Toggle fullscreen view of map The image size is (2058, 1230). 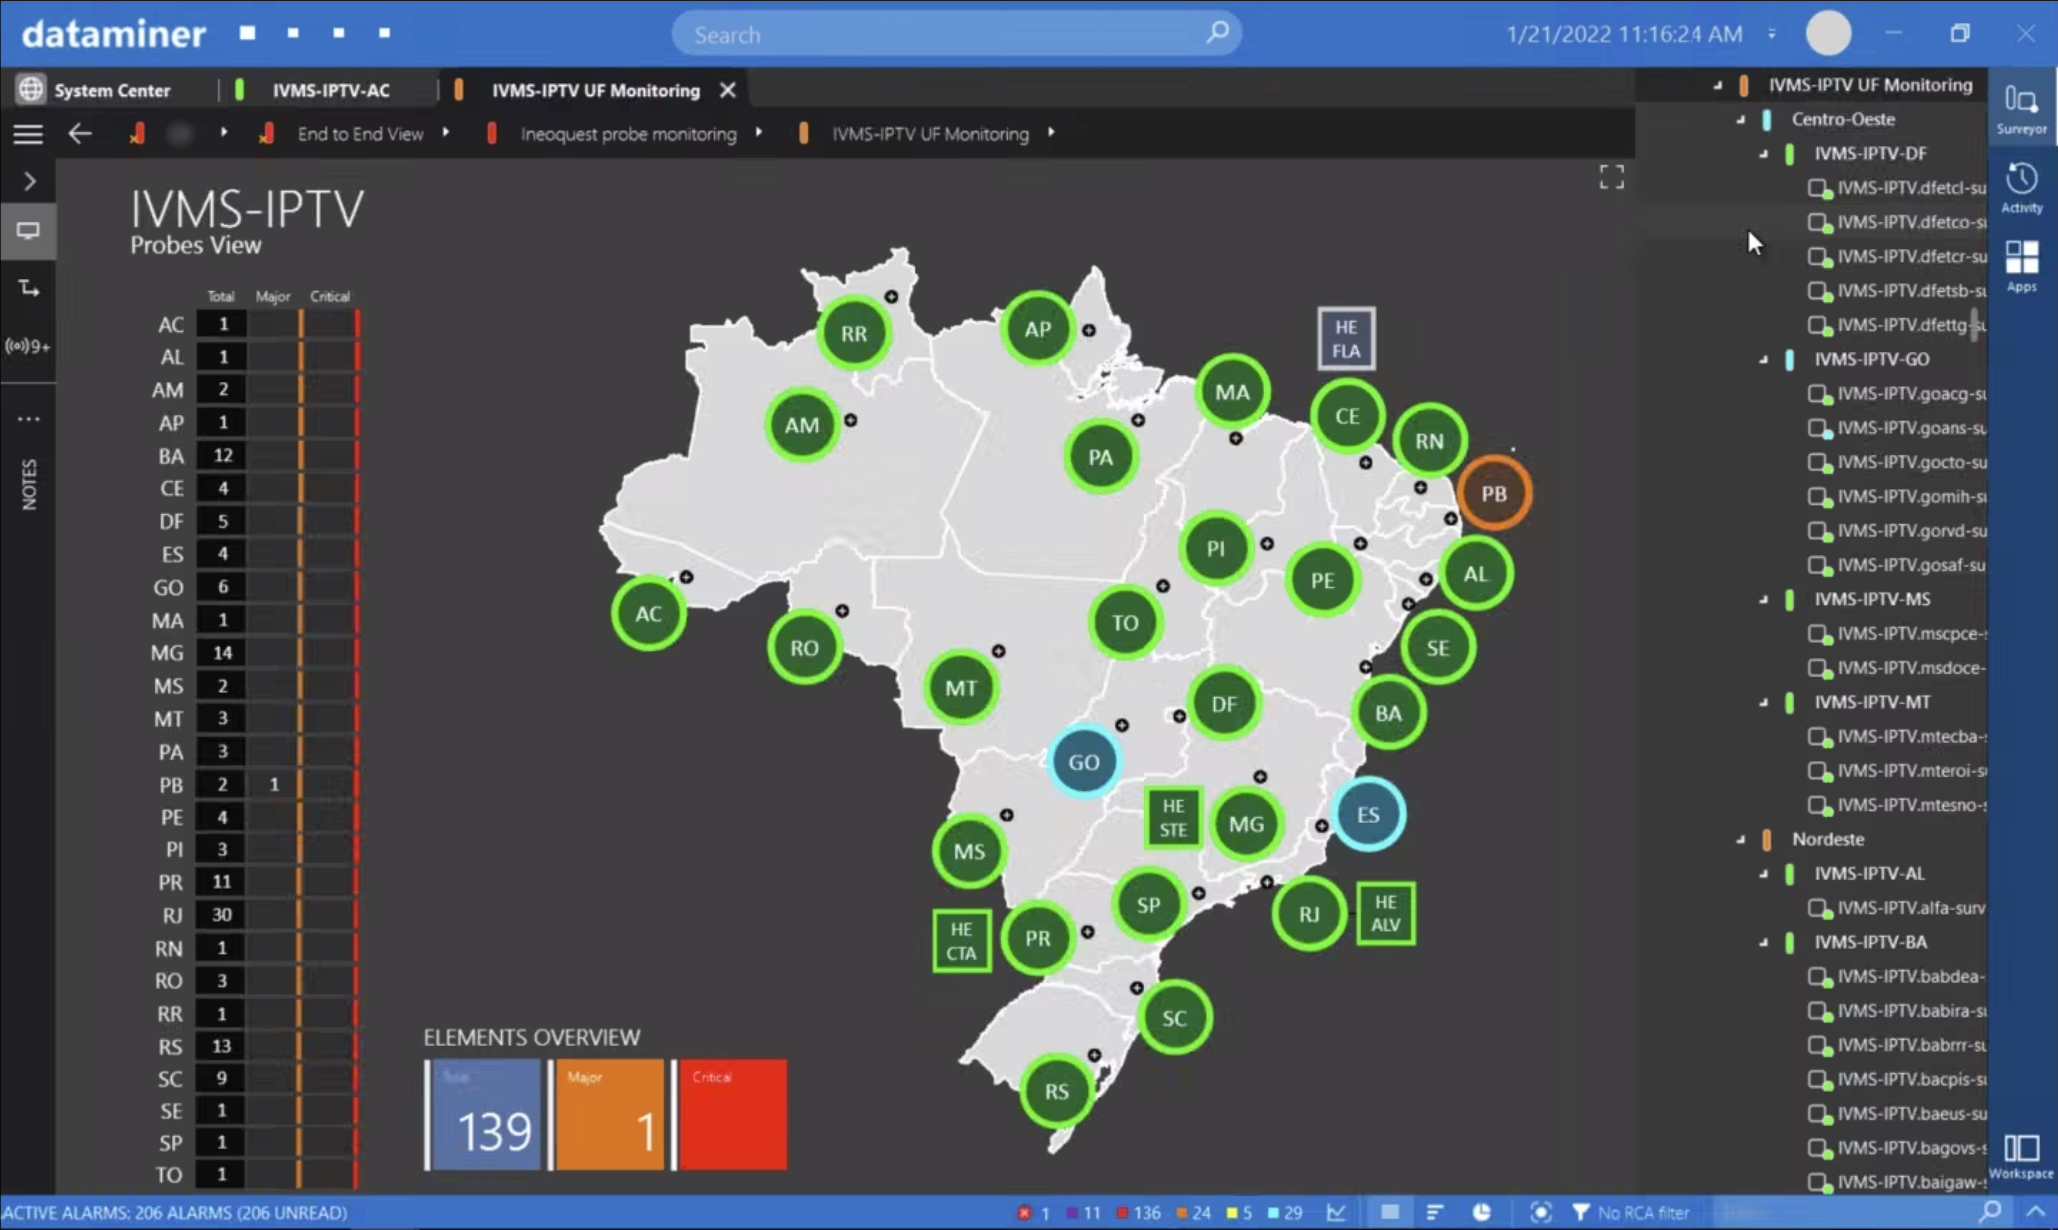tap(1611, 177)
